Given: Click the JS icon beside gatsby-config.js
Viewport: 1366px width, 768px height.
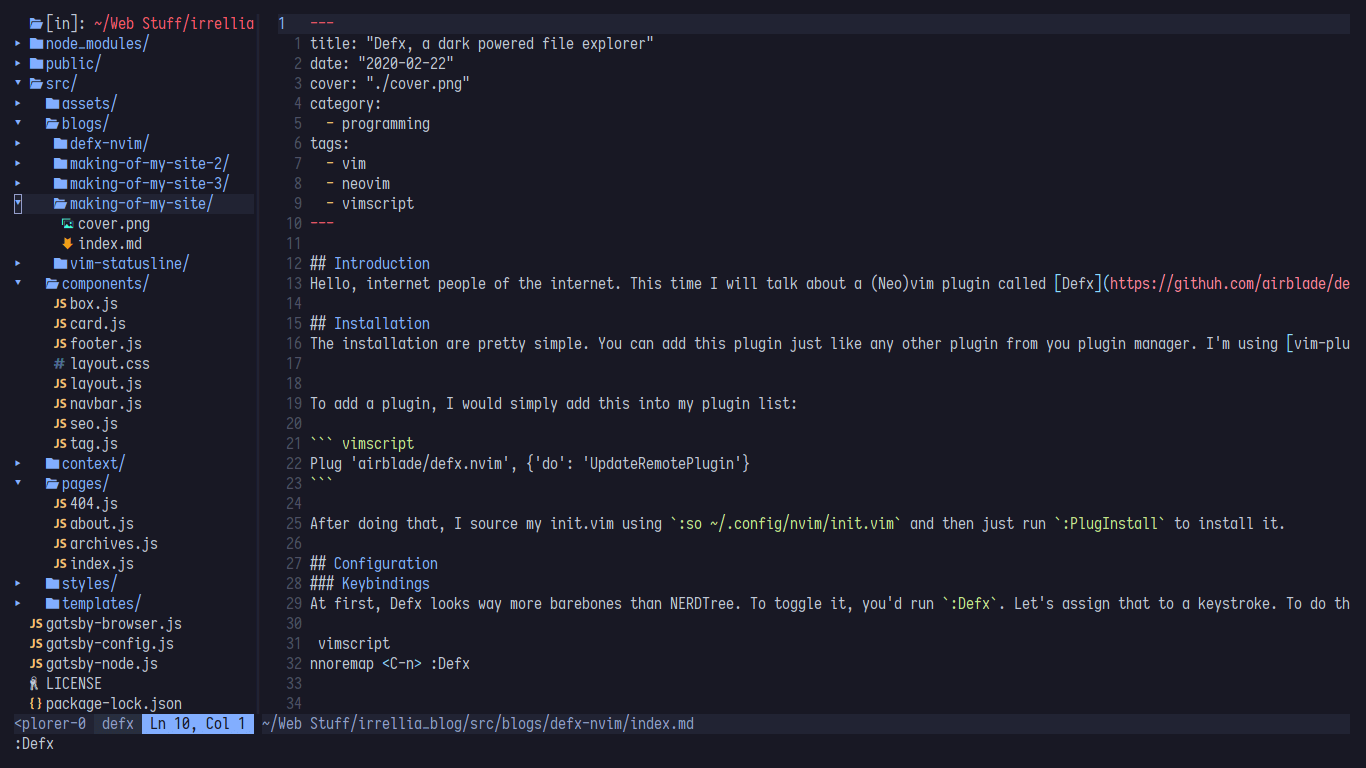Looking at the screenshot, I should click(36, 644).
